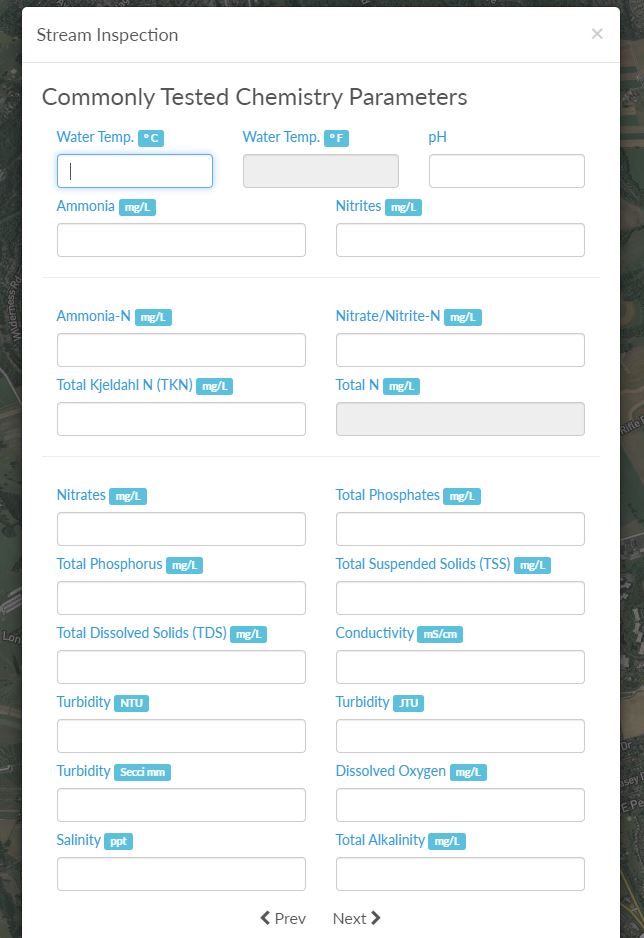Image resolution: width=644 pixels, height=938 pixels.
Task: Click the mg/L badge beside TSS
Action: click(x=532, y=565)
